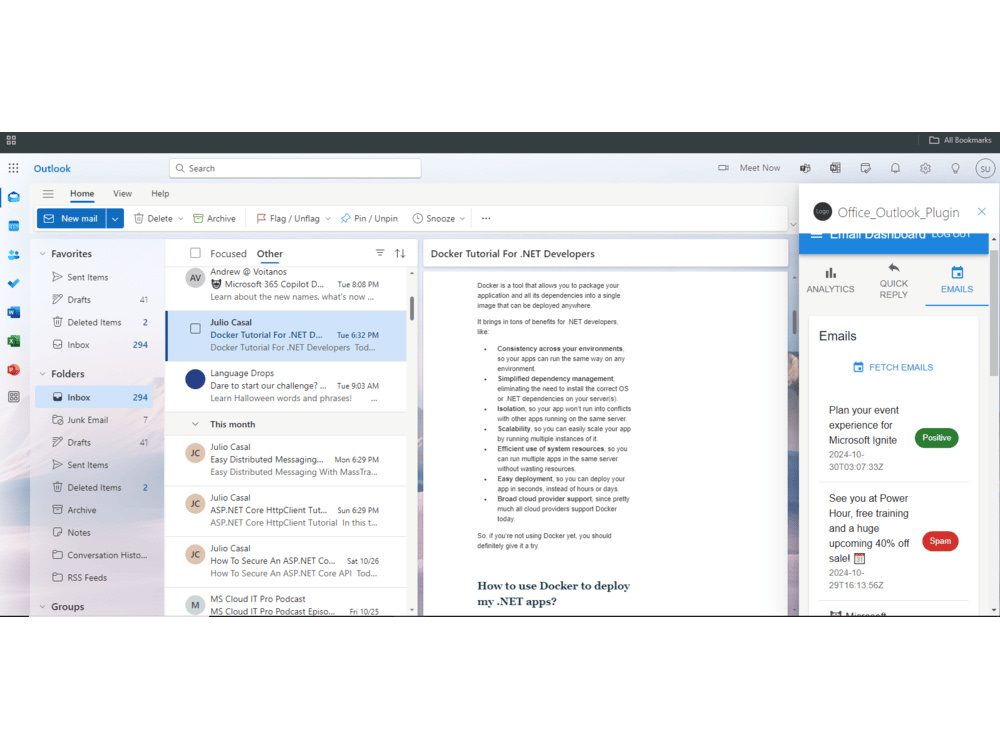The height and width of the screenshot is (750, 1000).
Task: Open the notifications bell icon
Action: pyautogui.click(x=895, y=168)
